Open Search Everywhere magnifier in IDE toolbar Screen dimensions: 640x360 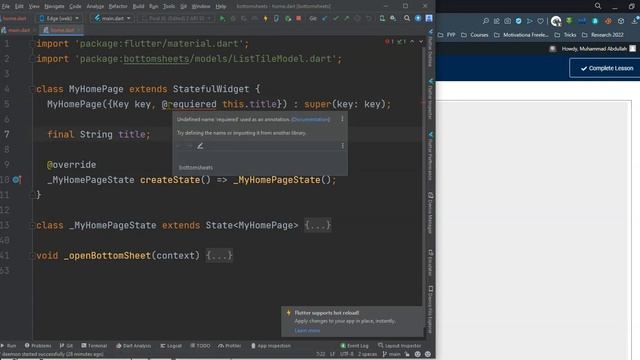407,18
